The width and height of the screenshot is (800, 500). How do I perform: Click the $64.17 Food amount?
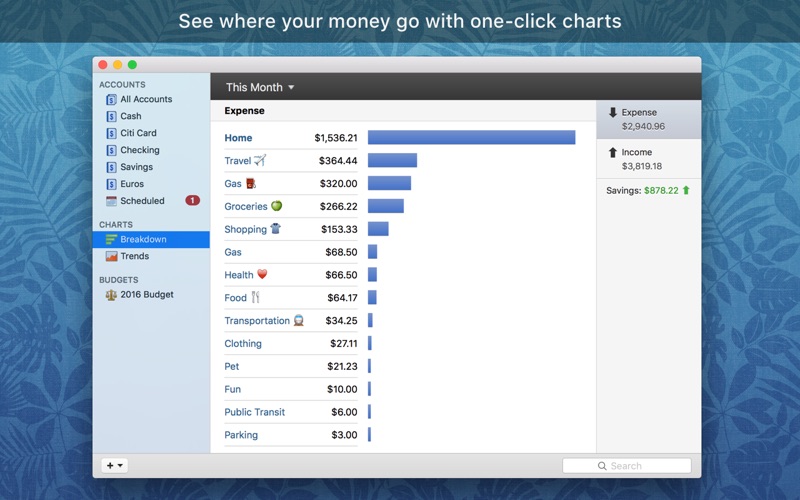[x=342, y=298]
